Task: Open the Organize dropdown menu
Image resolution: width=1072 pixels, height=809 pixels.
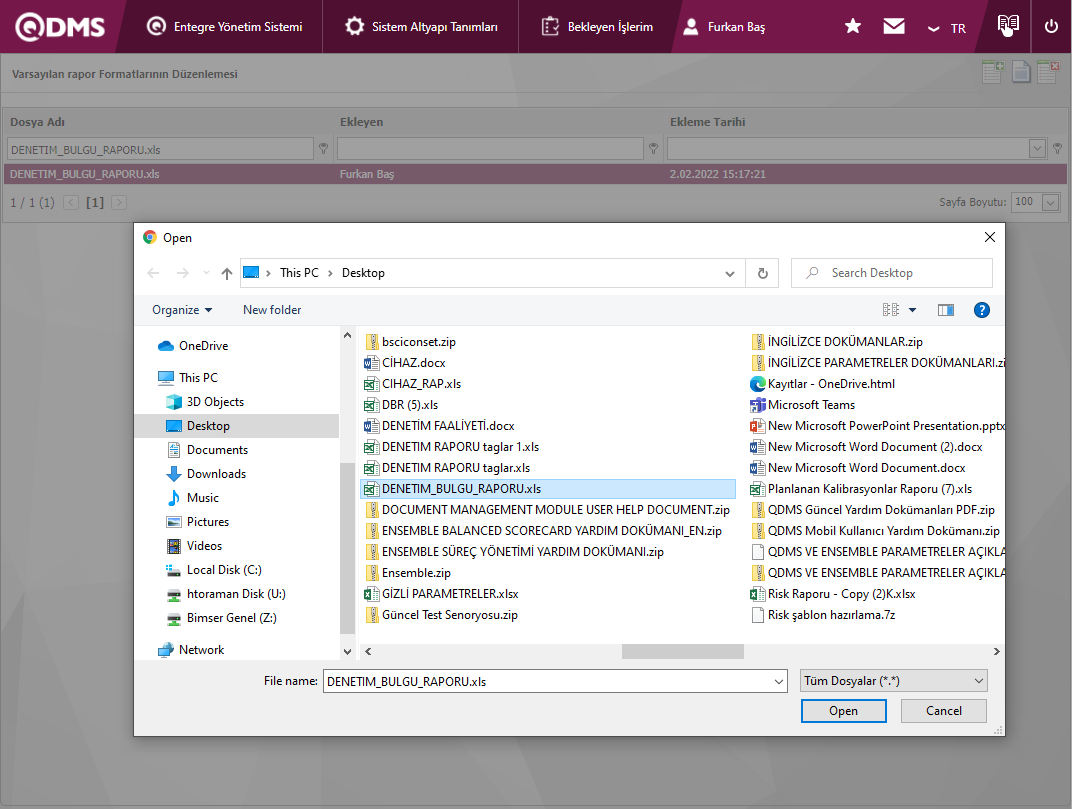Action: click(x=182, y=310)
